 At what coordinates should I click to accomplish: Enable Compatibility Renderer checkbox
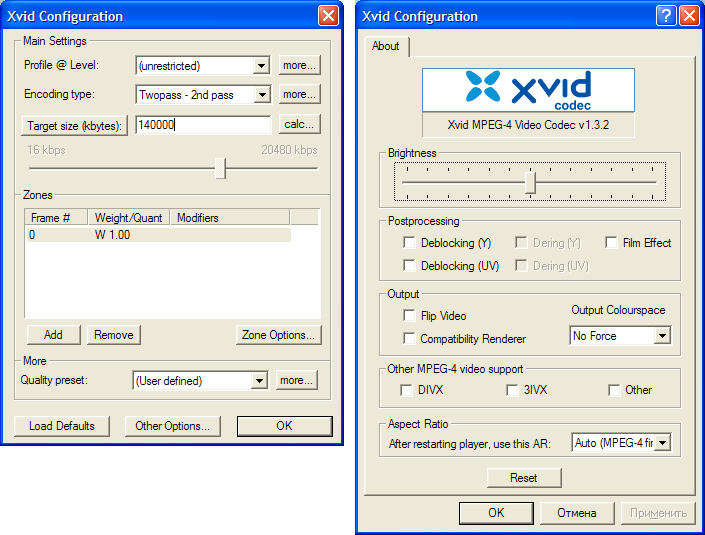click(409, 338)
